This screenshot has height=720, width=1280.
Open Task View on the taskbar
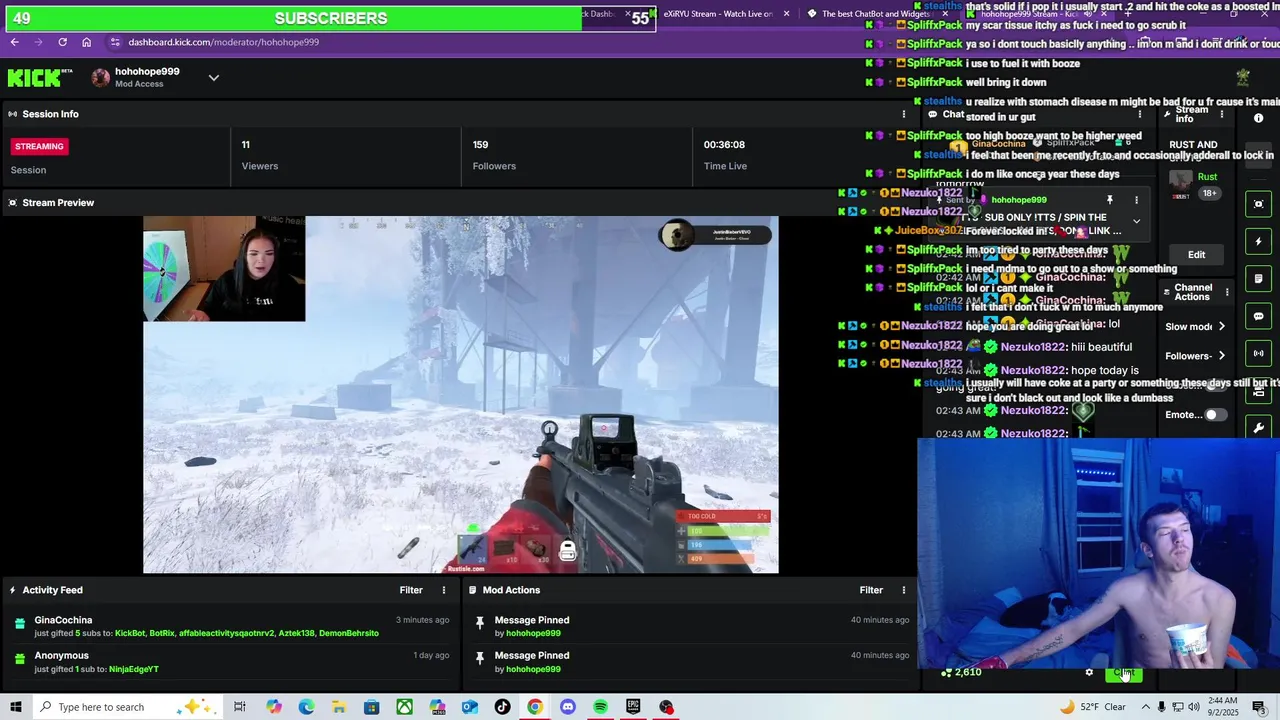tap(240, 707)
